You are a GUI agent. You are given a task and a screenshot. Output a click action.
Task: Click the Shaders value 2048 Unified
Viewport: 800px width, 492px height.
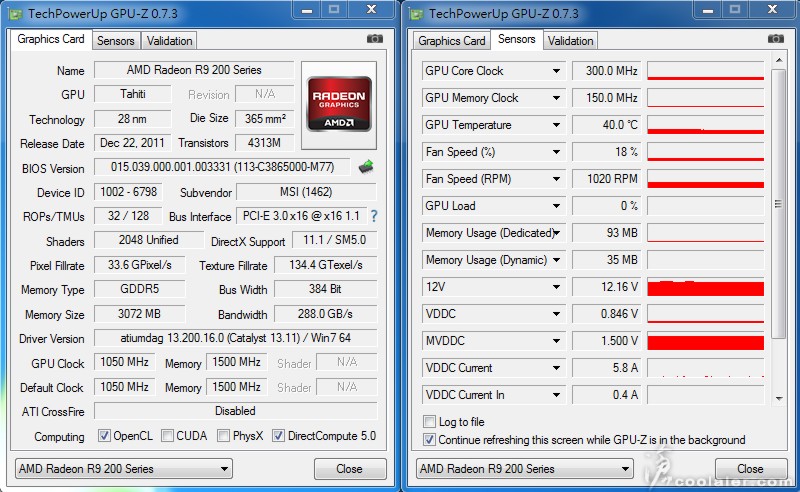pos(148,240)
